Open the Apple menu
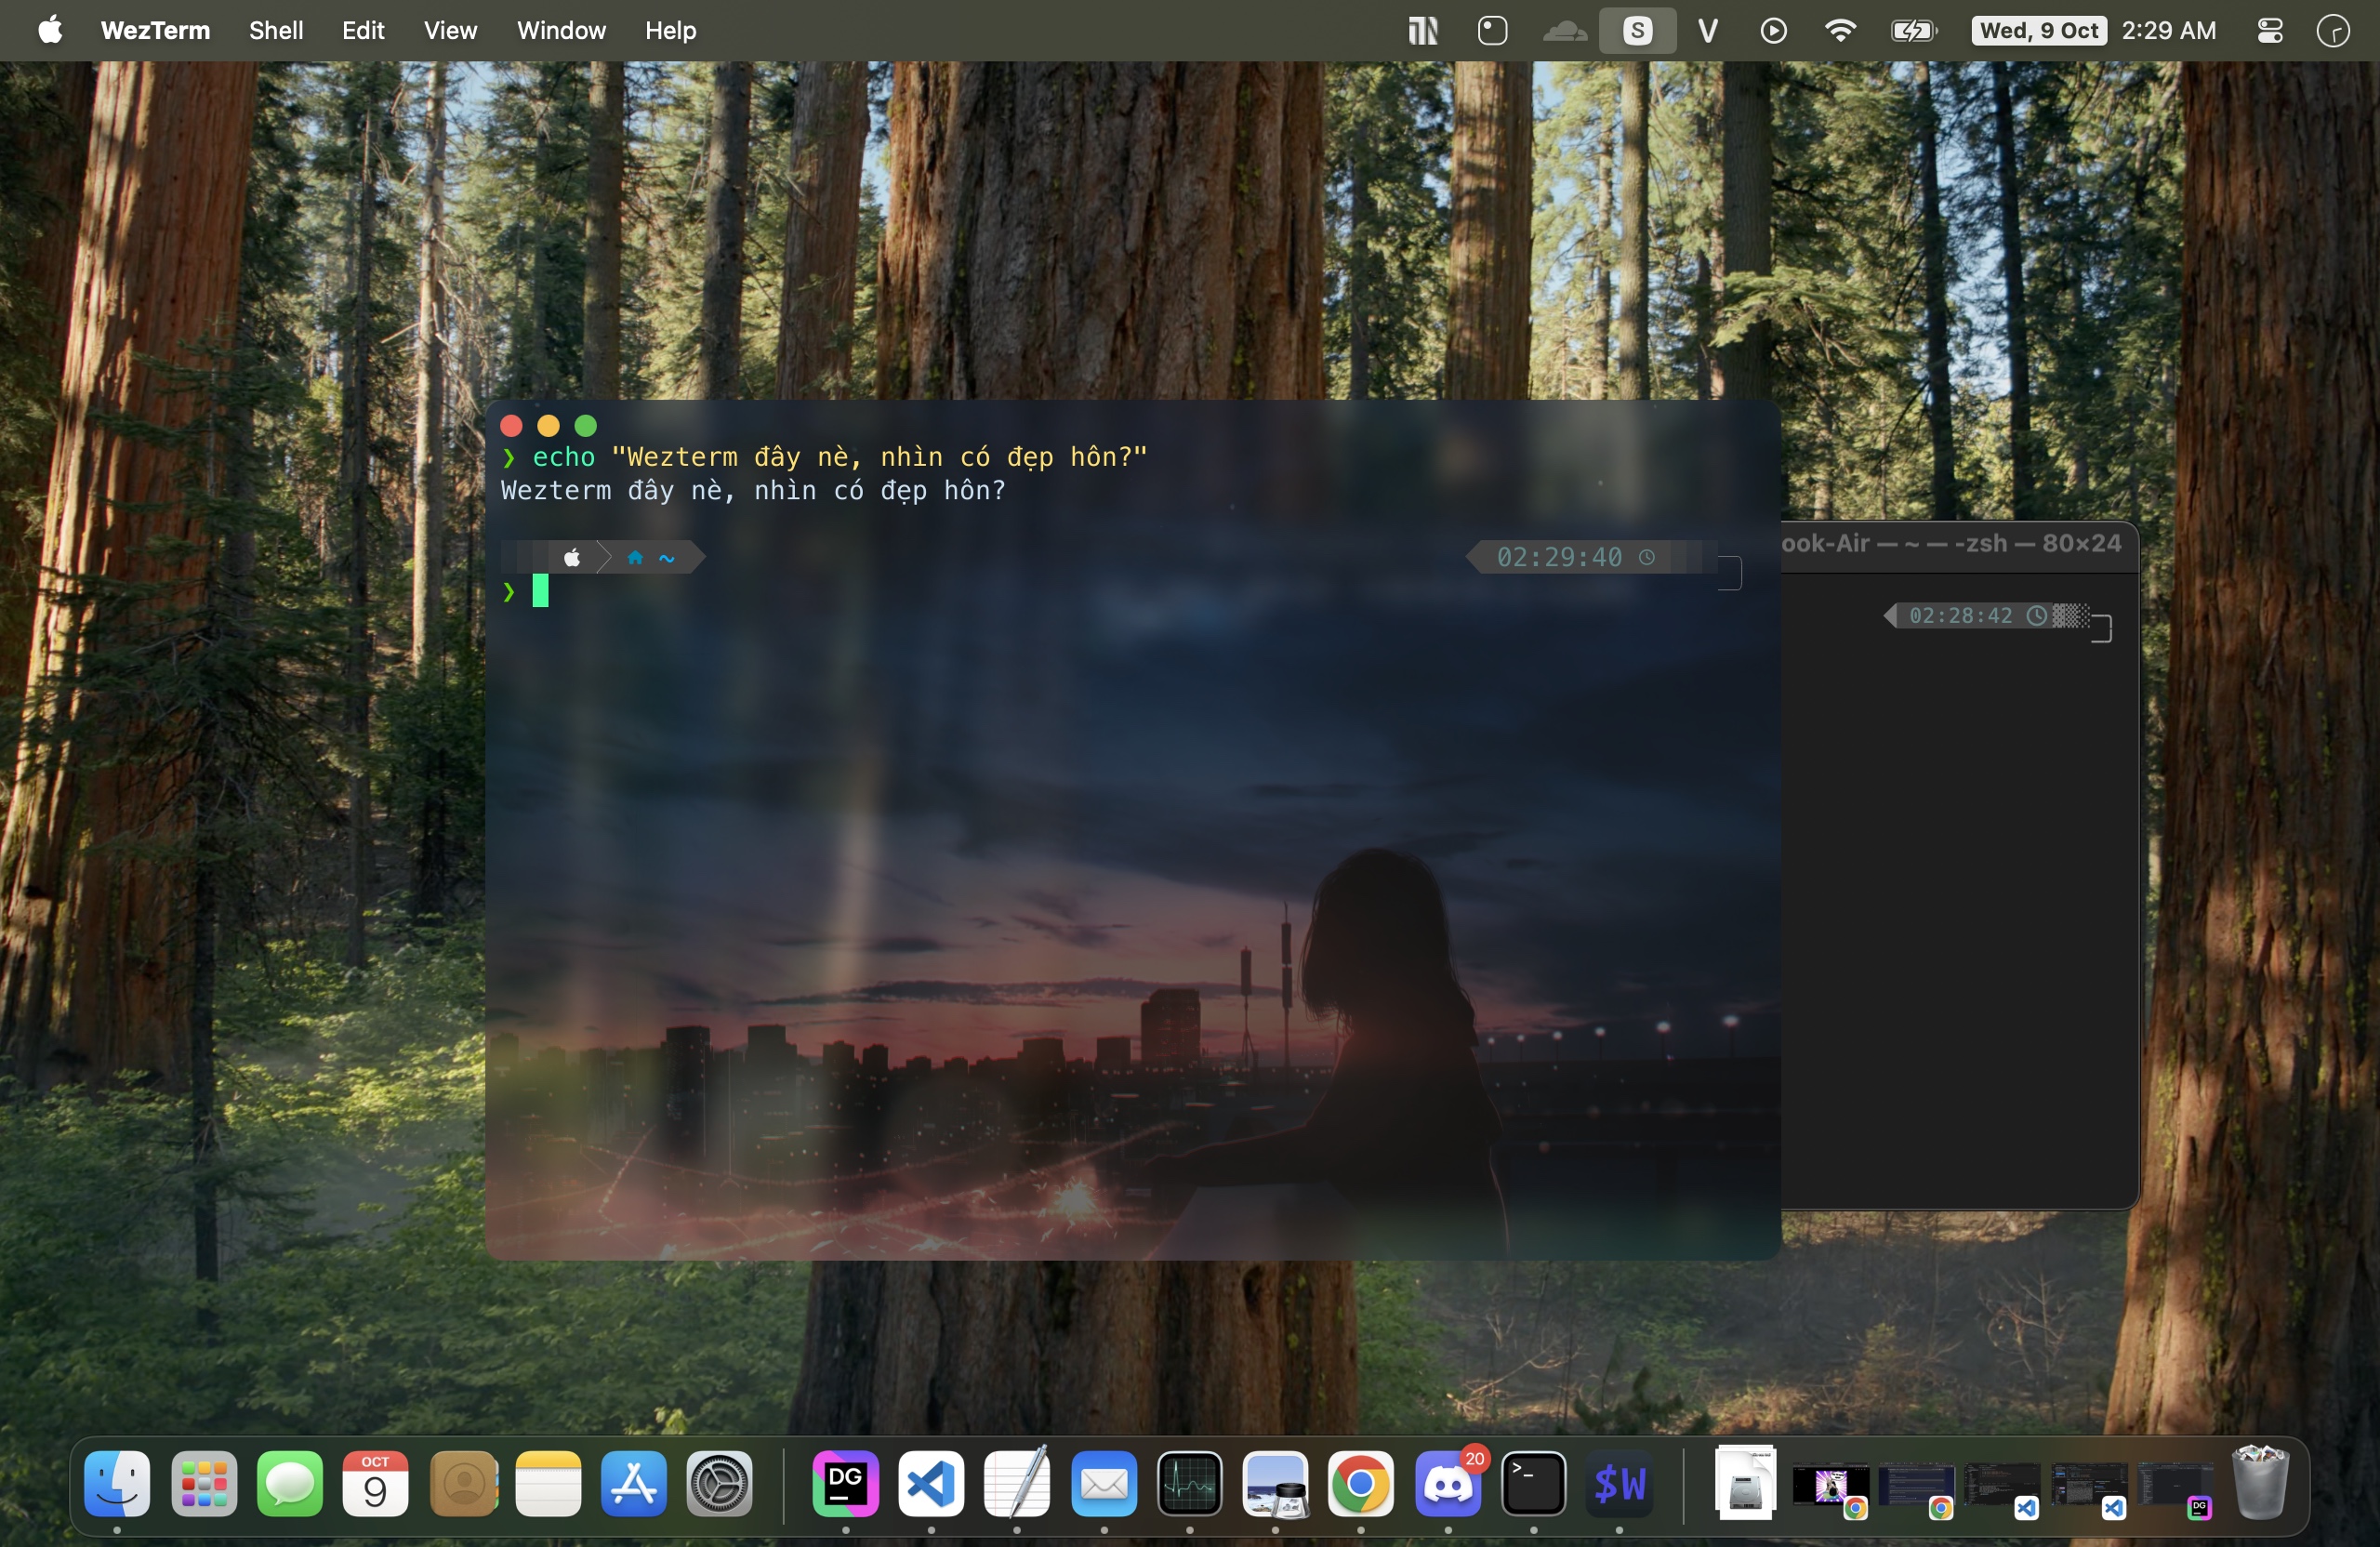 pos(50,30)
